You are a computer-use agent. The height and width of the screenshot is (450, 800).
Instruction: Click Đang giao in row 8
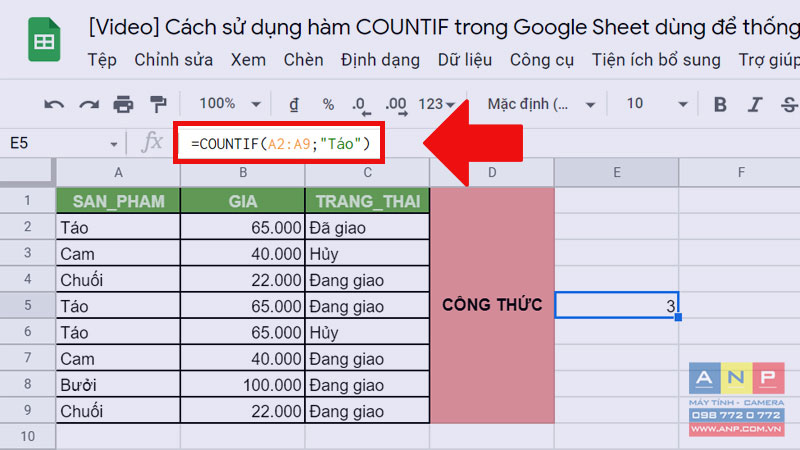(367, 385)
